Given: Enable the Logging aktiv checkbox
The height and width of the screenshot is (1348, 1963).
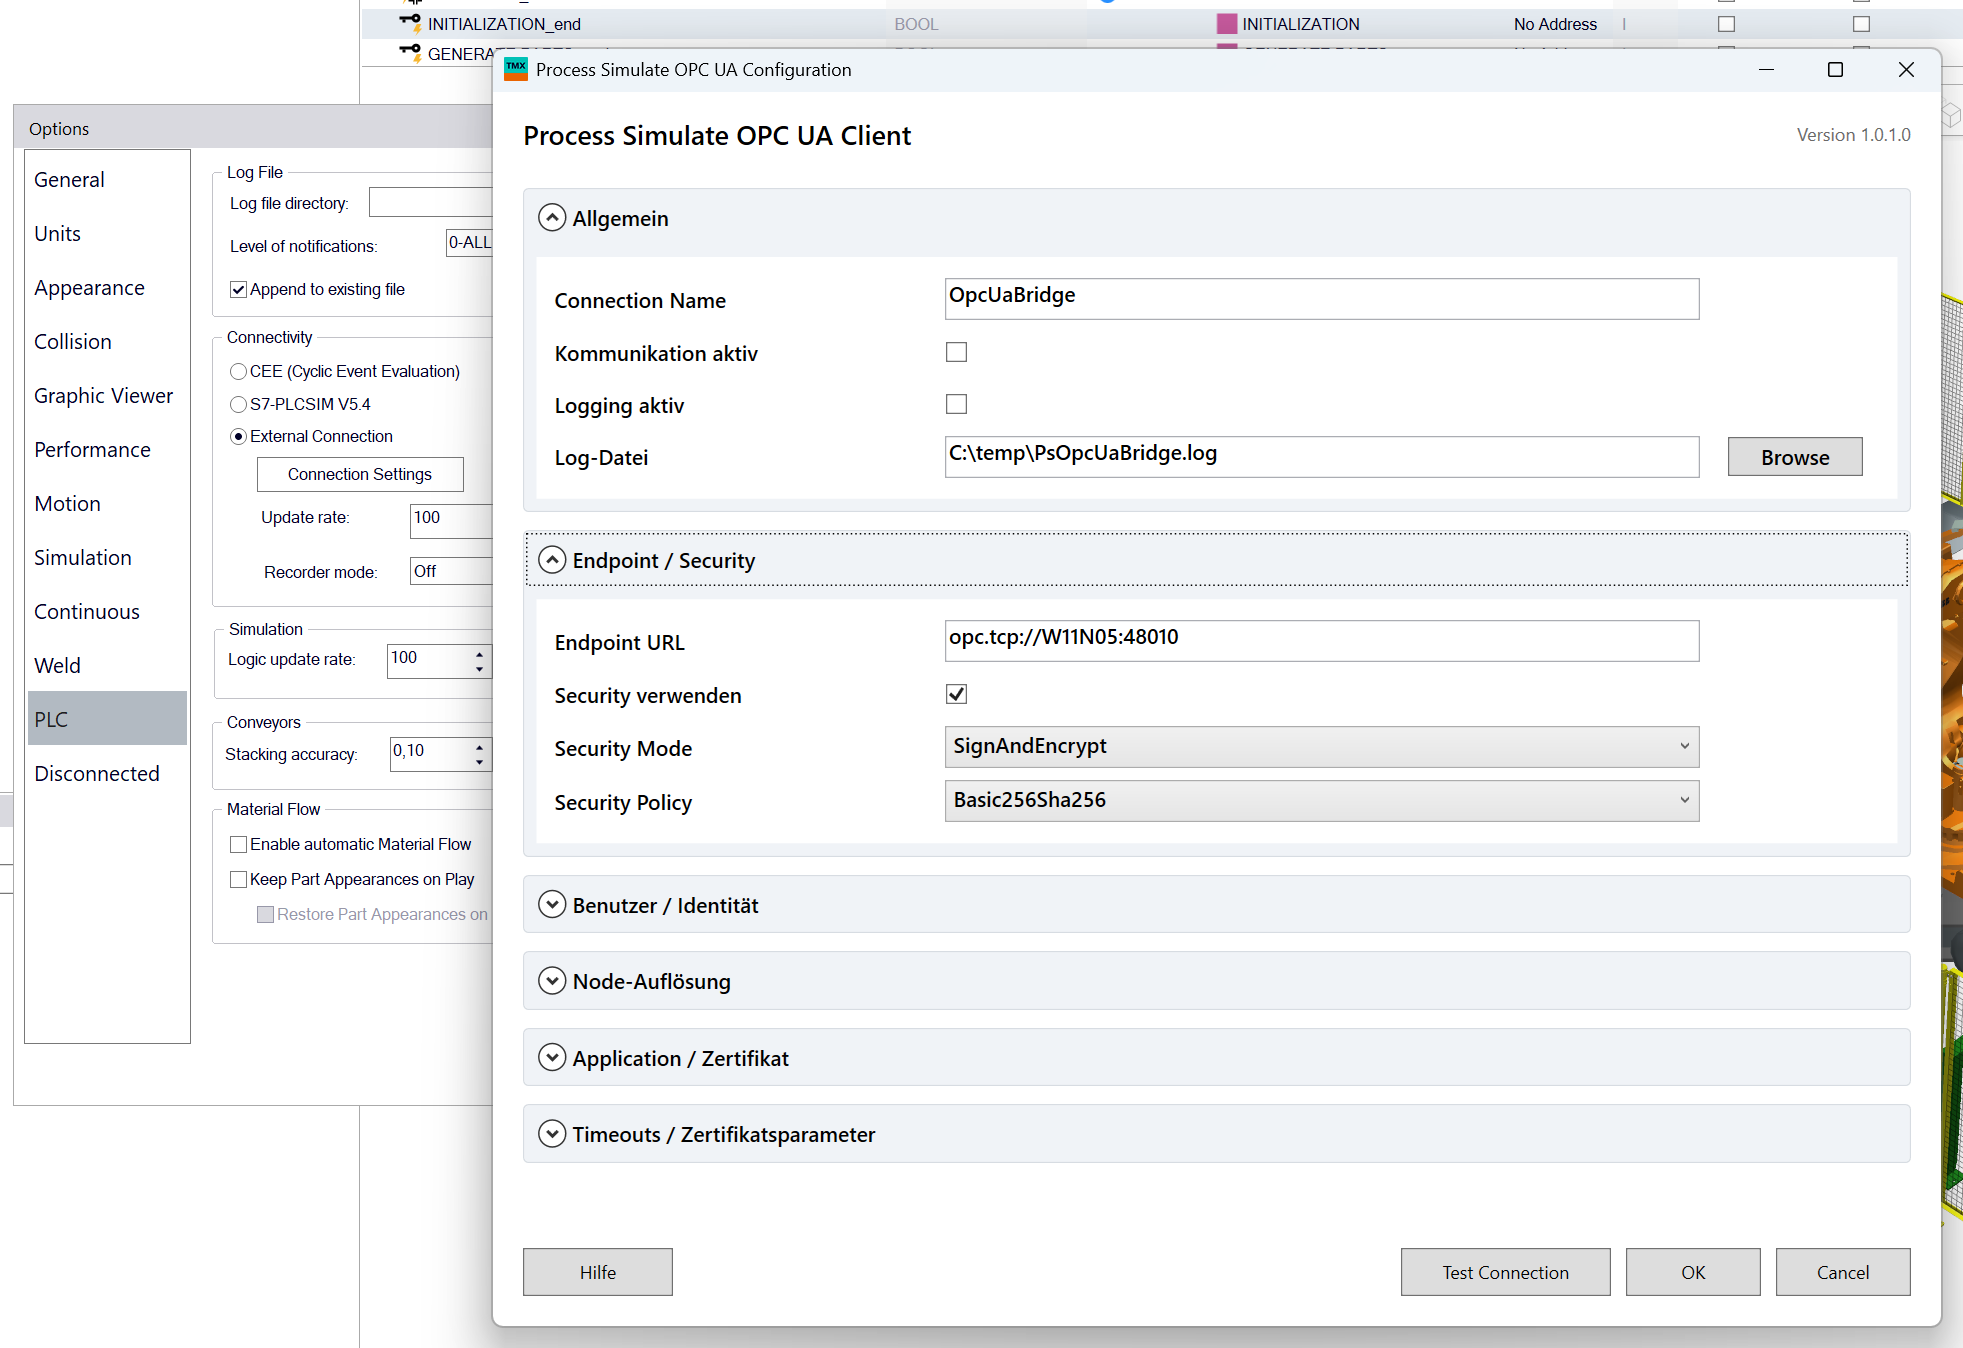Looking at the screenshot, I should click(x=956, y=404).
